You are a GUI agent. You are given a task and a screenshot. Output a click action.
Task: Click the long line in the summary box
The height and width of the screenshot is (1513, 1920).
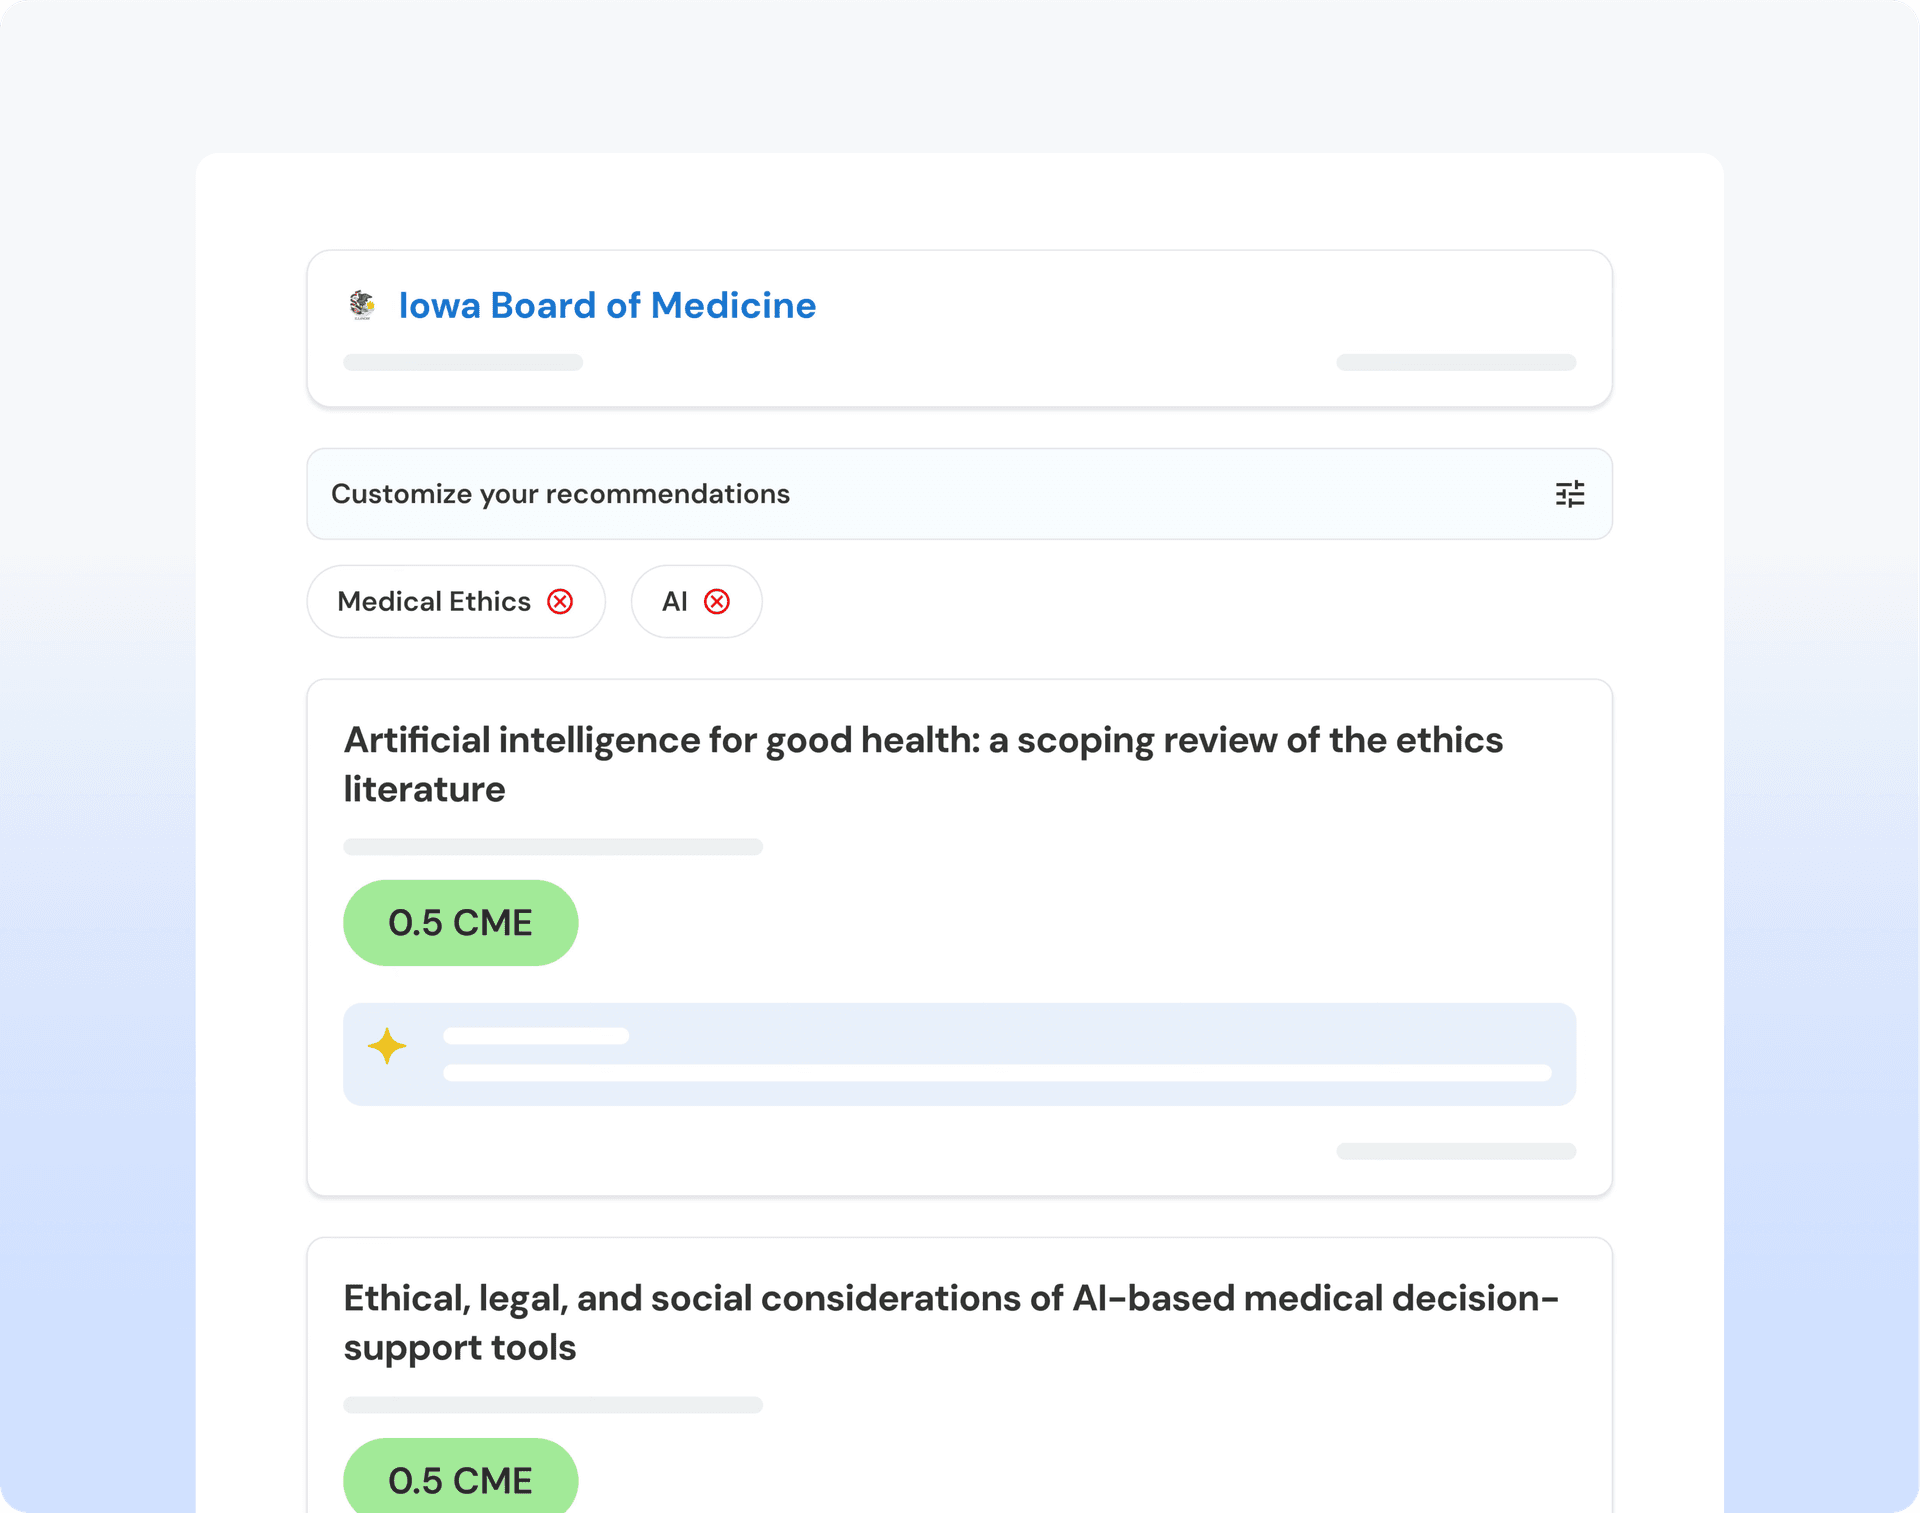click(996, 1073)
